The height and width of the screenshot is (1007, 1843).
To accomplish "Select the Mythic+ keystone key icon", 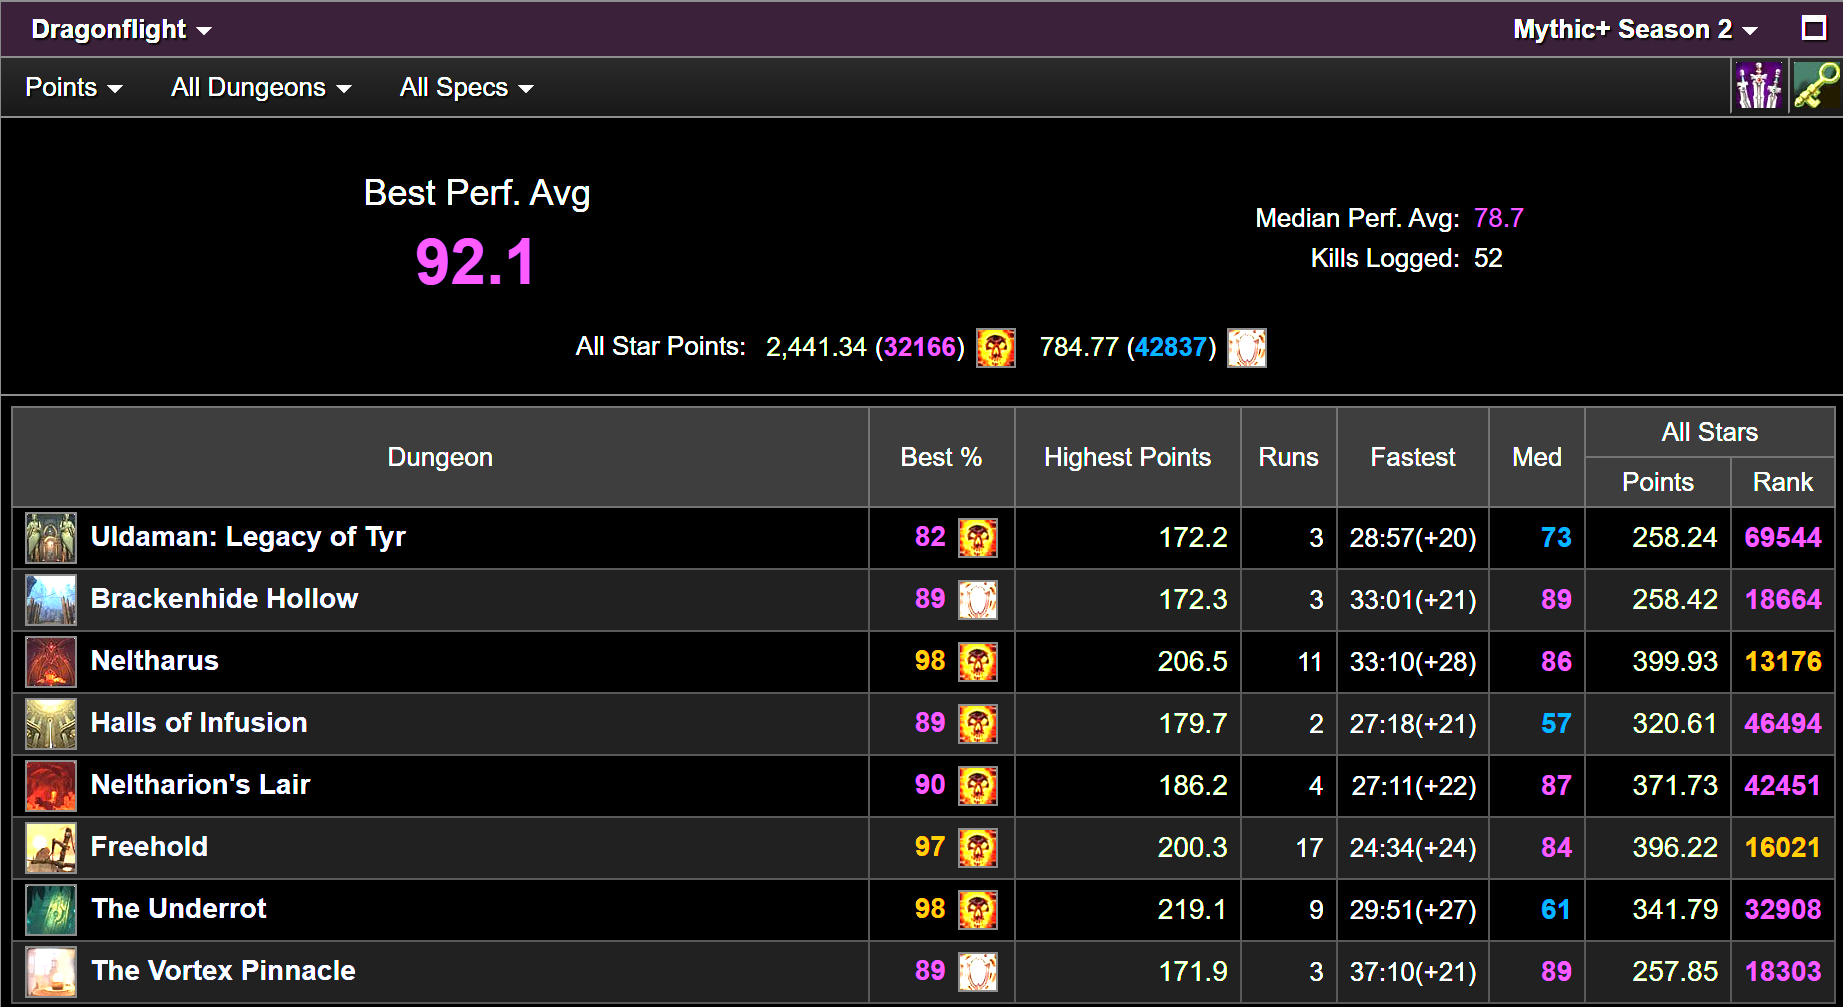I will coord(1816,86).
